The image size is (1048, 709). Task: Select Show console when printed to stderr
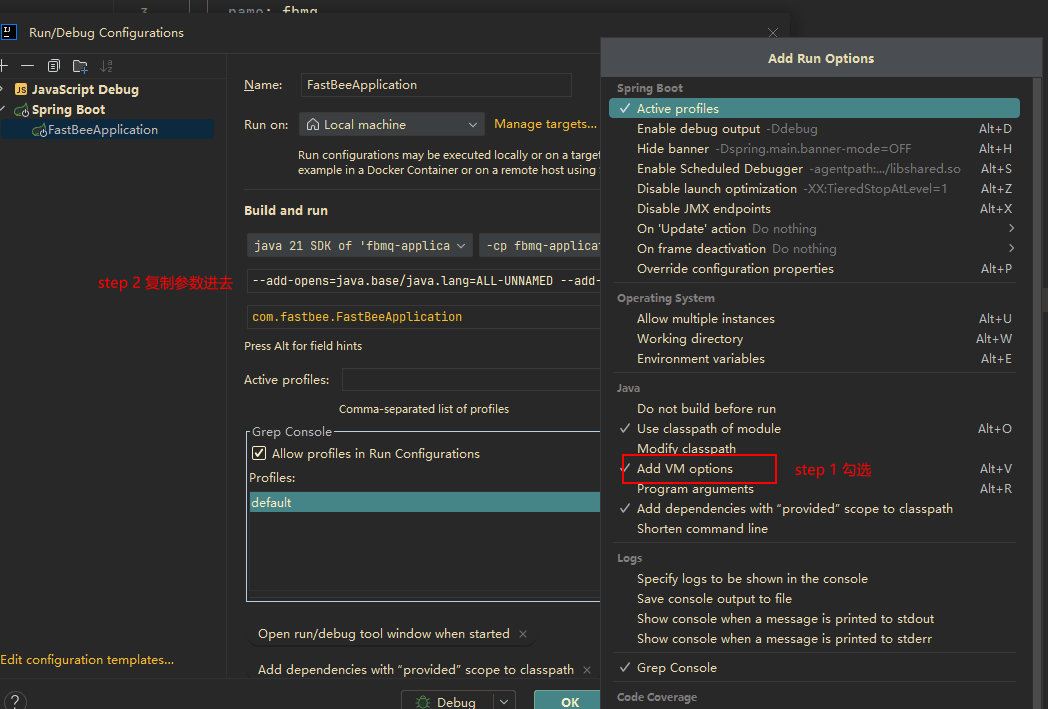pos(814,639)
